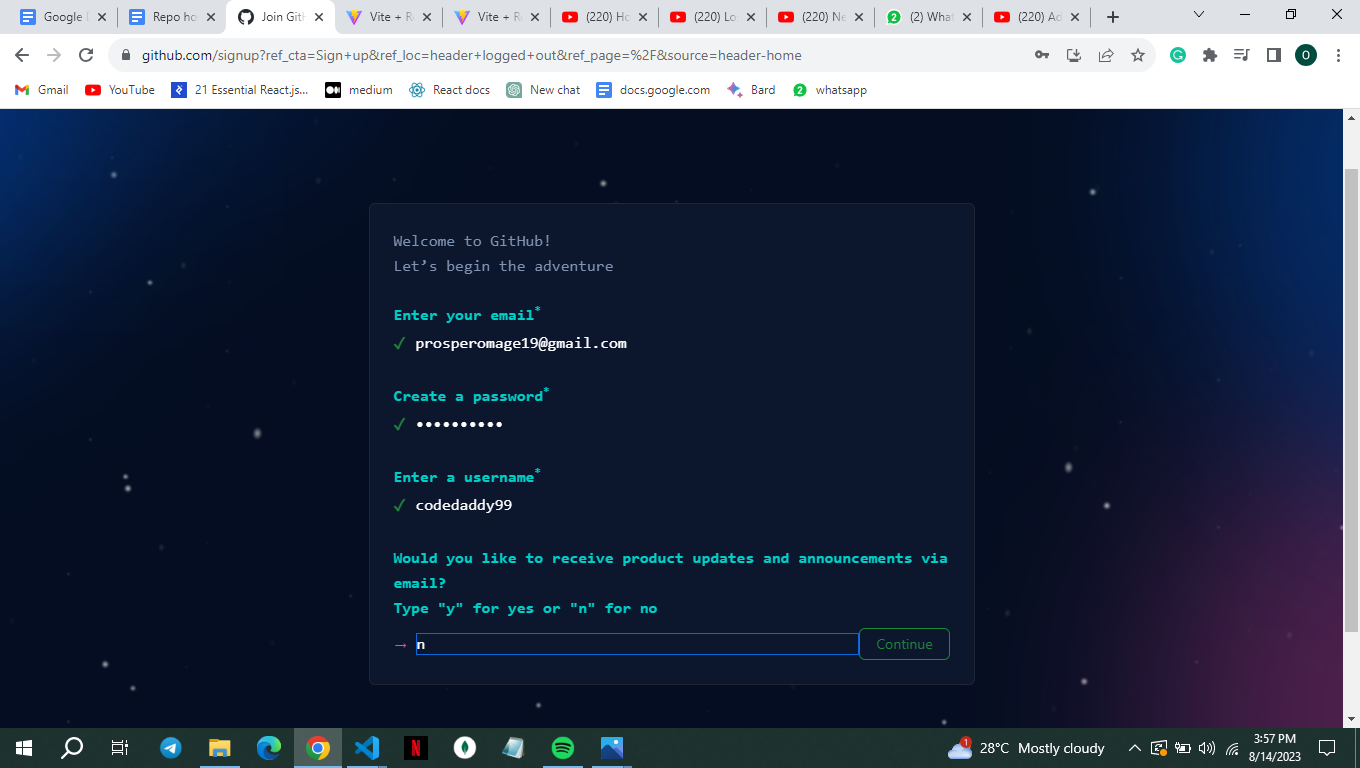Expand the tab search chevron
Screen dimensions: 1360x768
[x=1199, y=15]
